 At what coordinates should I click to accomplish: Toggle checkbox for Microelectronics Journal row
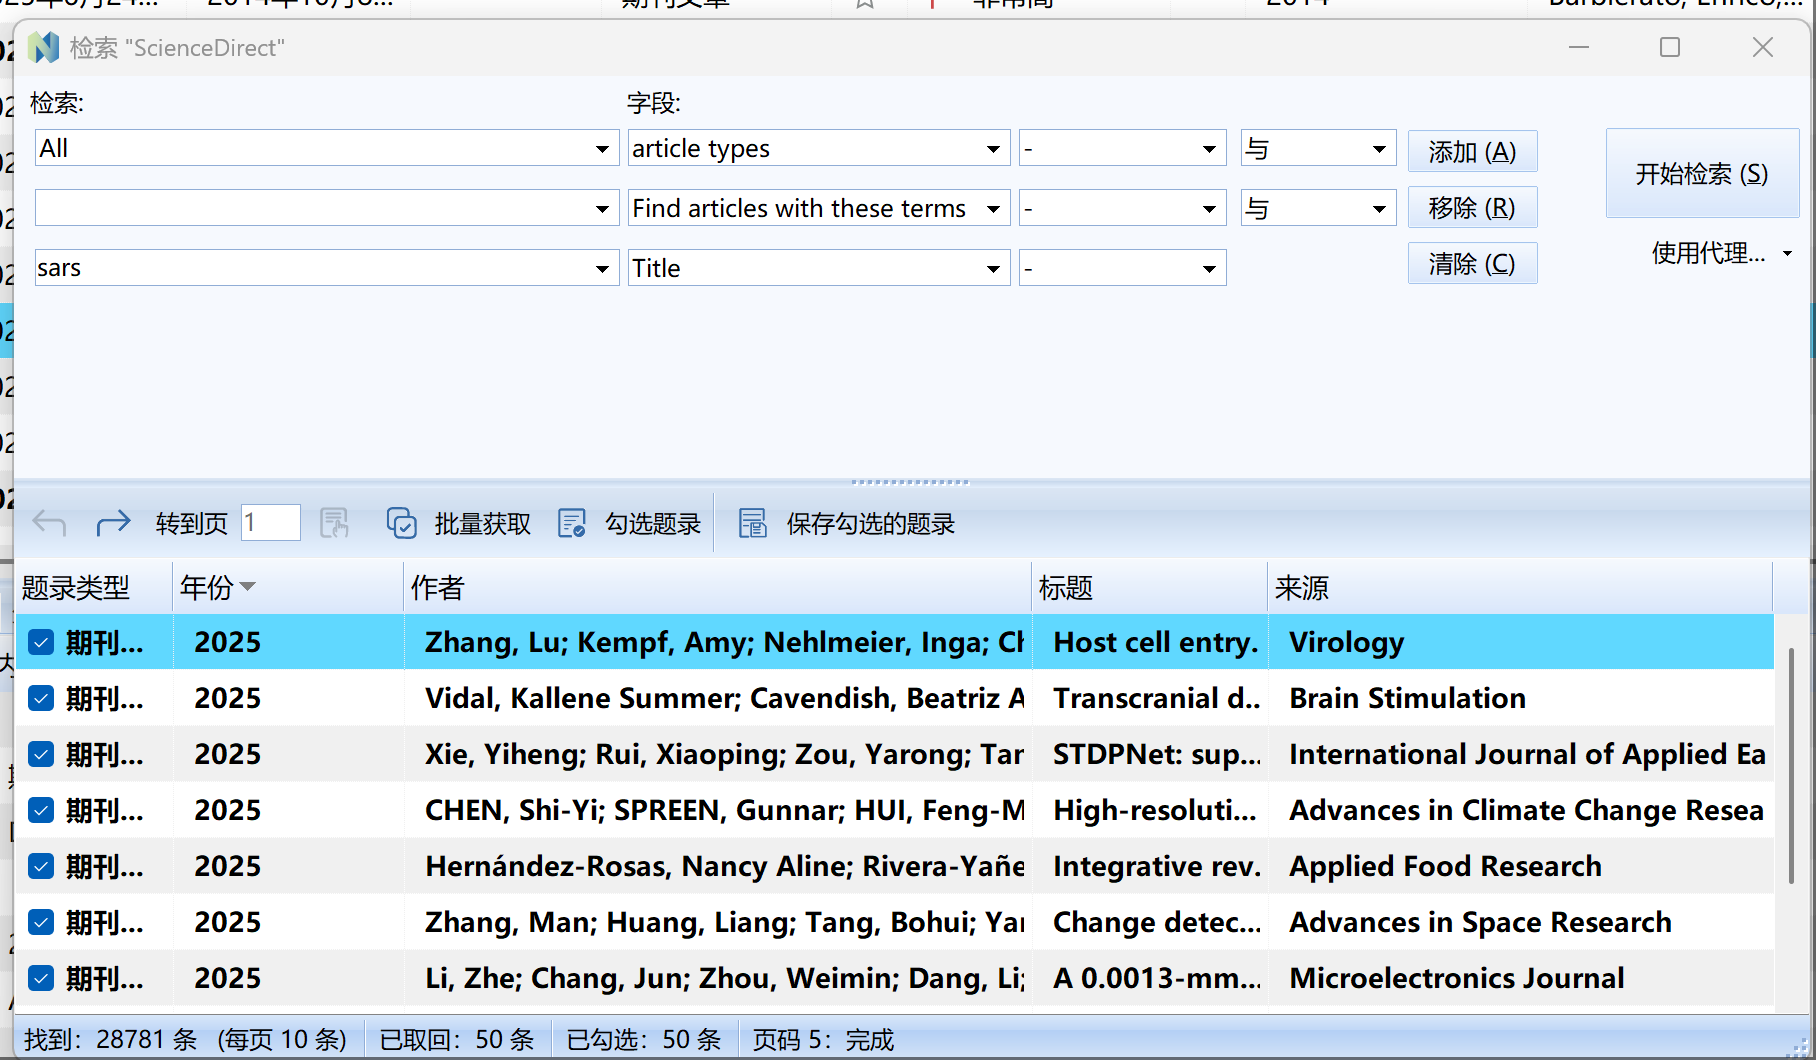[x=41, y=978]
